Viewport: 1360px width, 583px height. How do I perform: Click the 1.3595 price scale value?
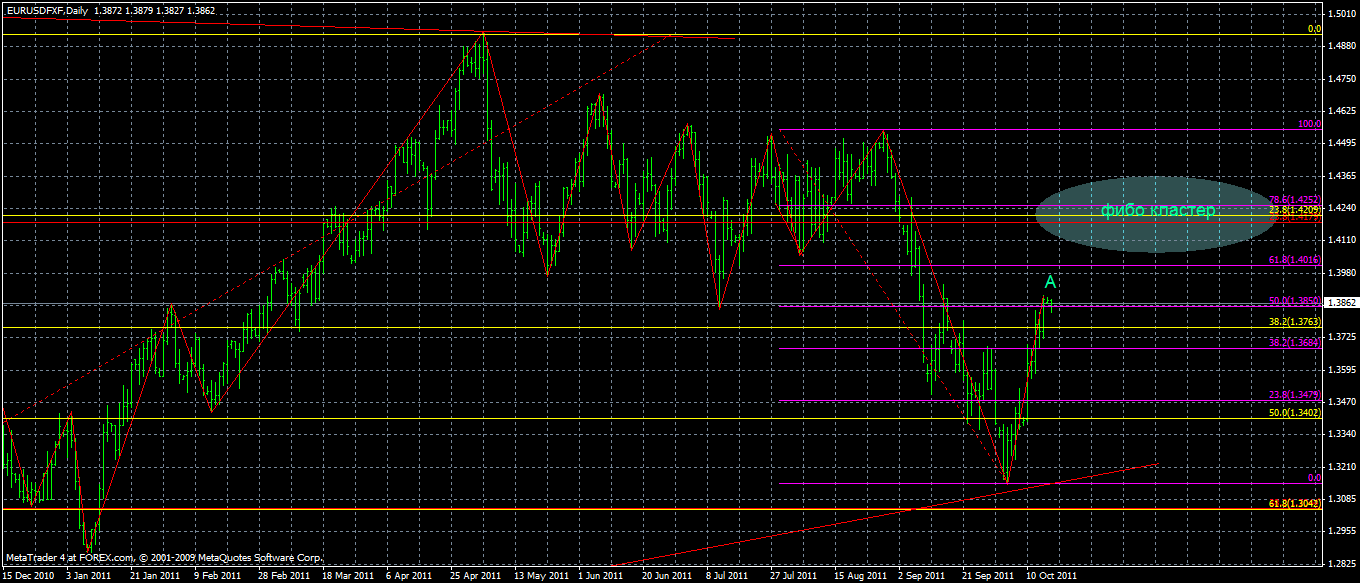point(1343,369)
